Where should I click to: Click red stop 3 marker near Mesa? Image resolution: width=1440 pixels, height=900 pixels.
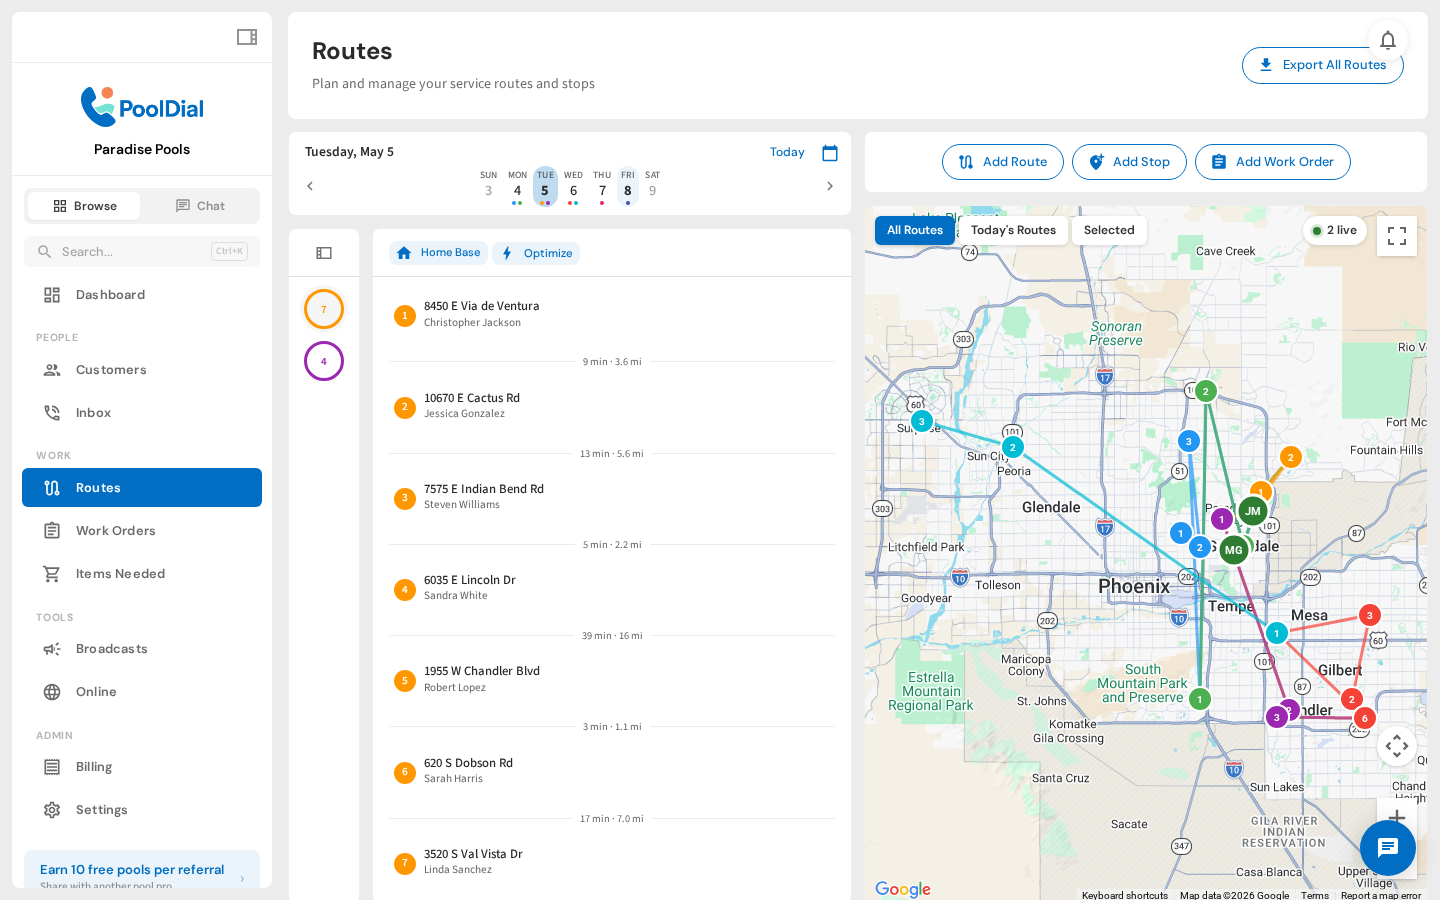1370,616
